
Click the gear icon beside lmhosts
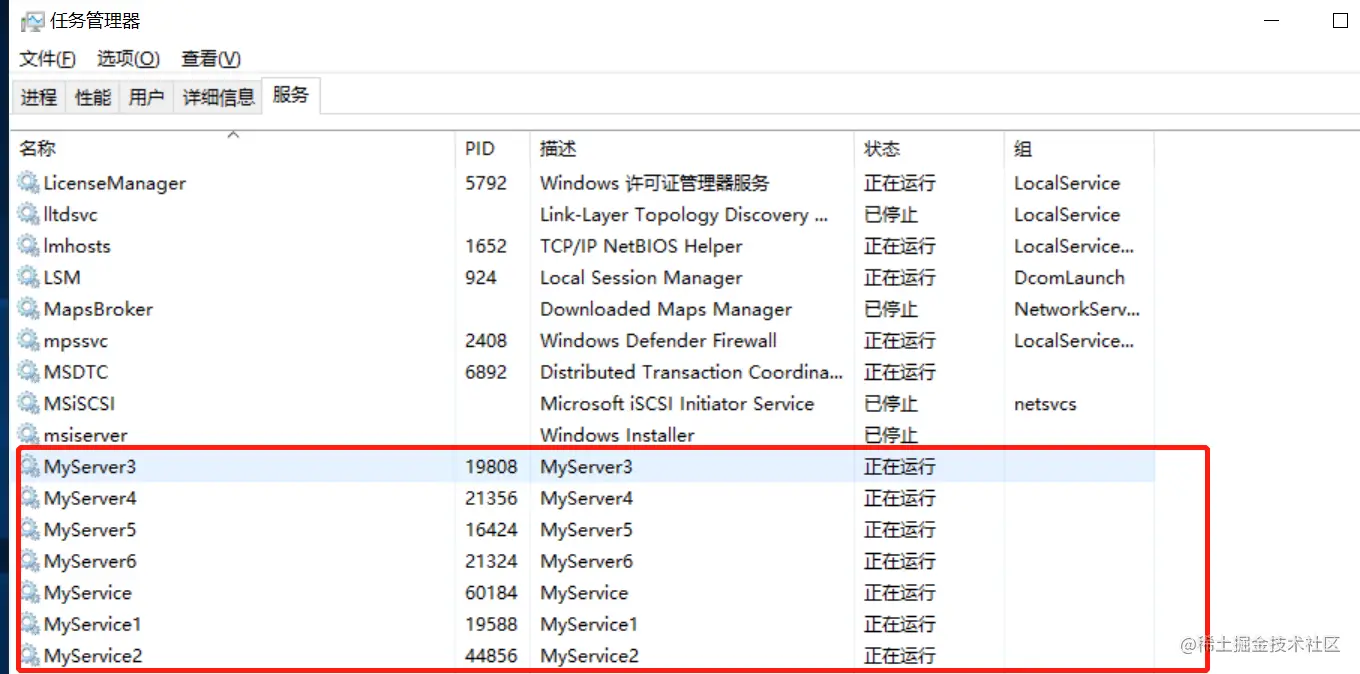(28, 246)
